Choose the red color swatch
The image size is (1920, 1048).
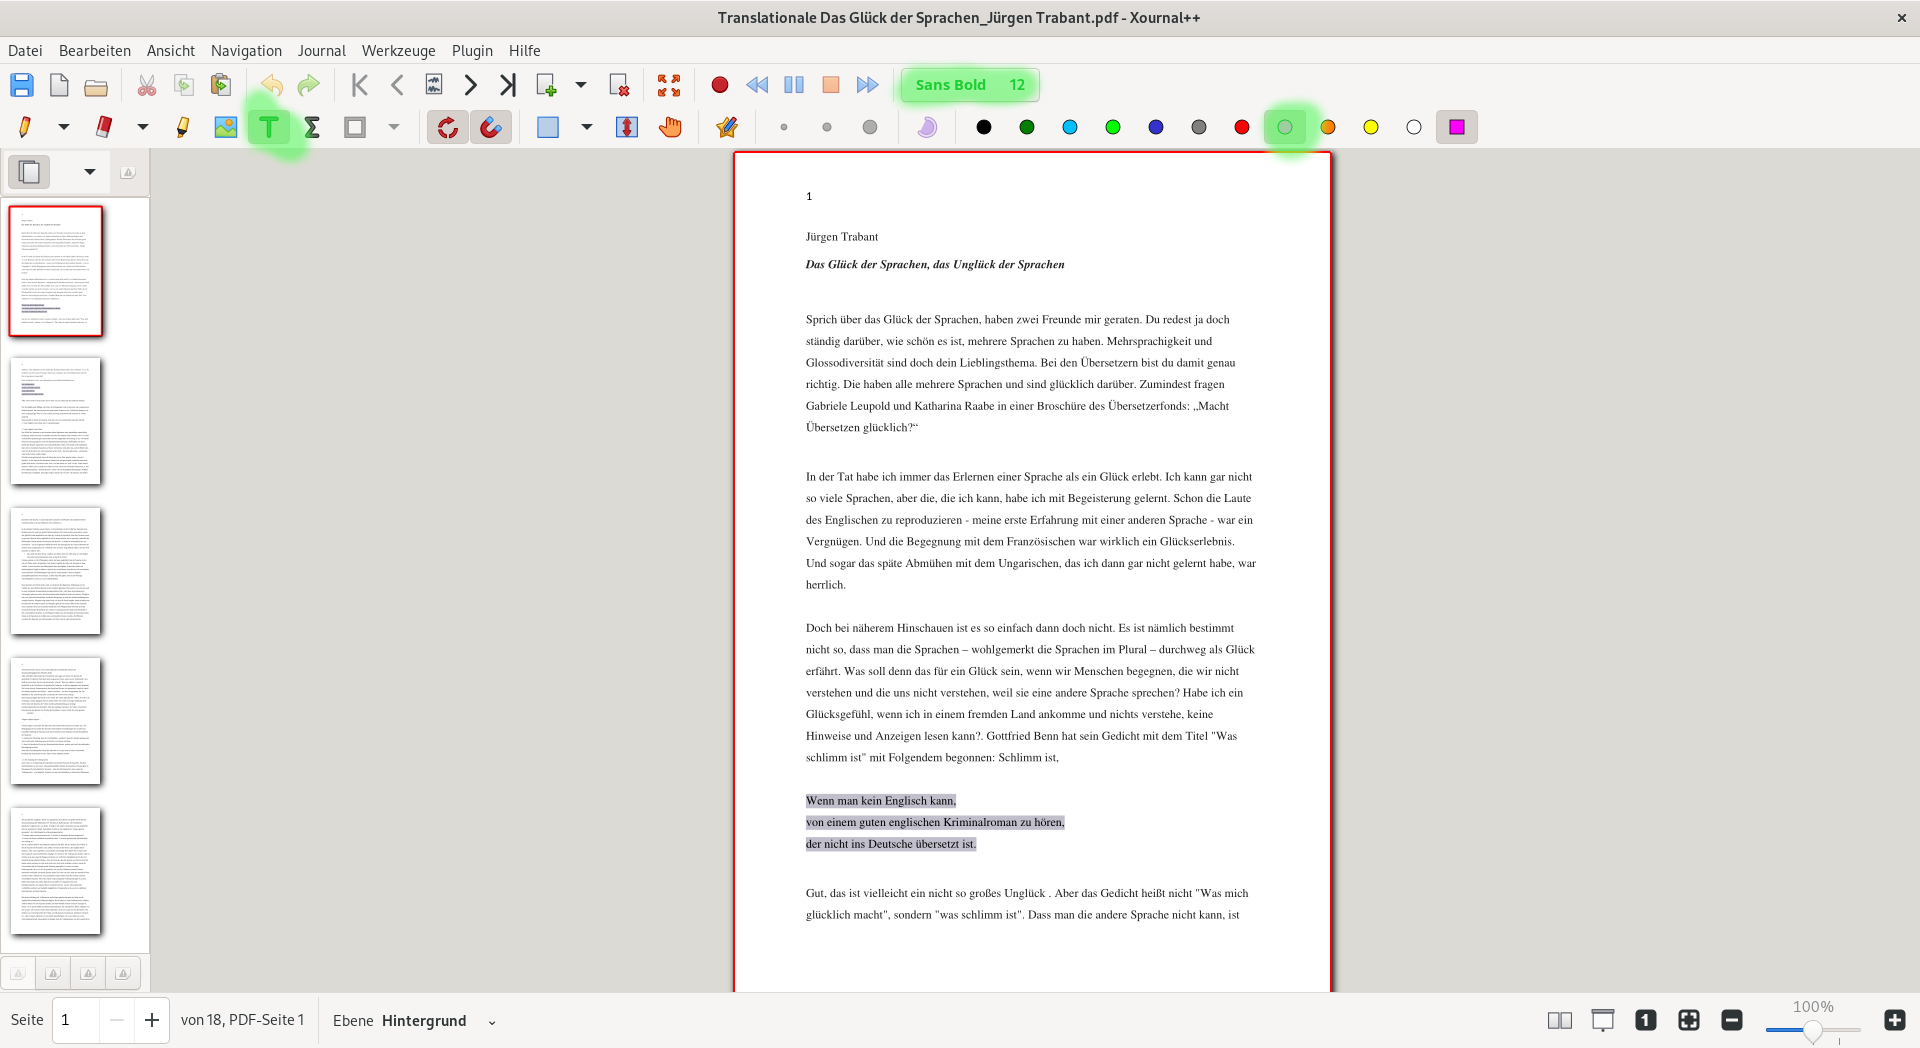(x=1242, y=127)
